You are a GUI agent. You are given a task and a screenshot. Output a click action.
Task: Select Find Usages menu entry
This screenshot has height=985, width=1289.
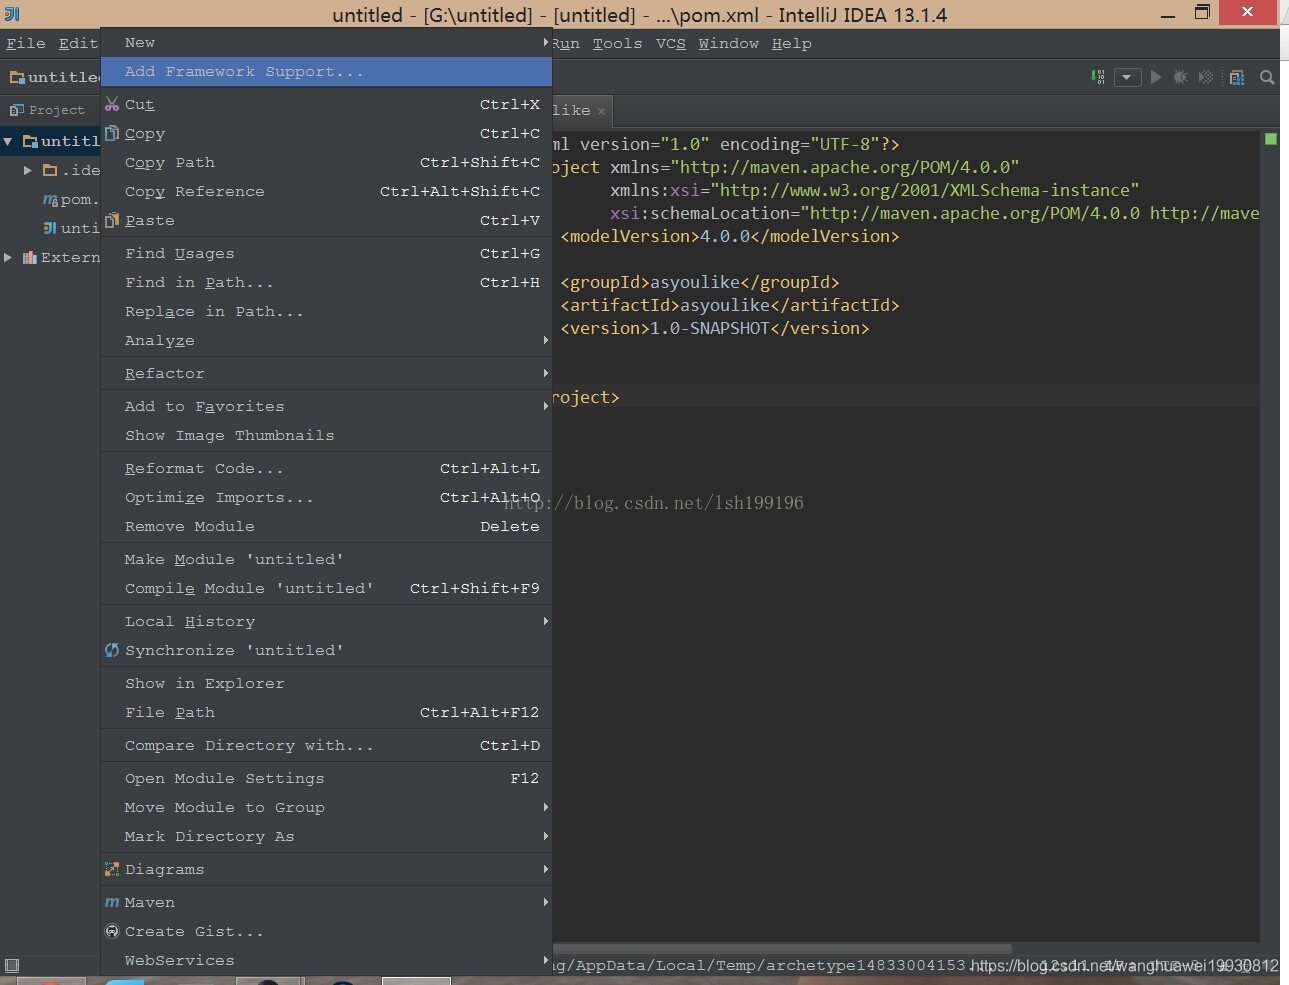[x=327, y=253]
